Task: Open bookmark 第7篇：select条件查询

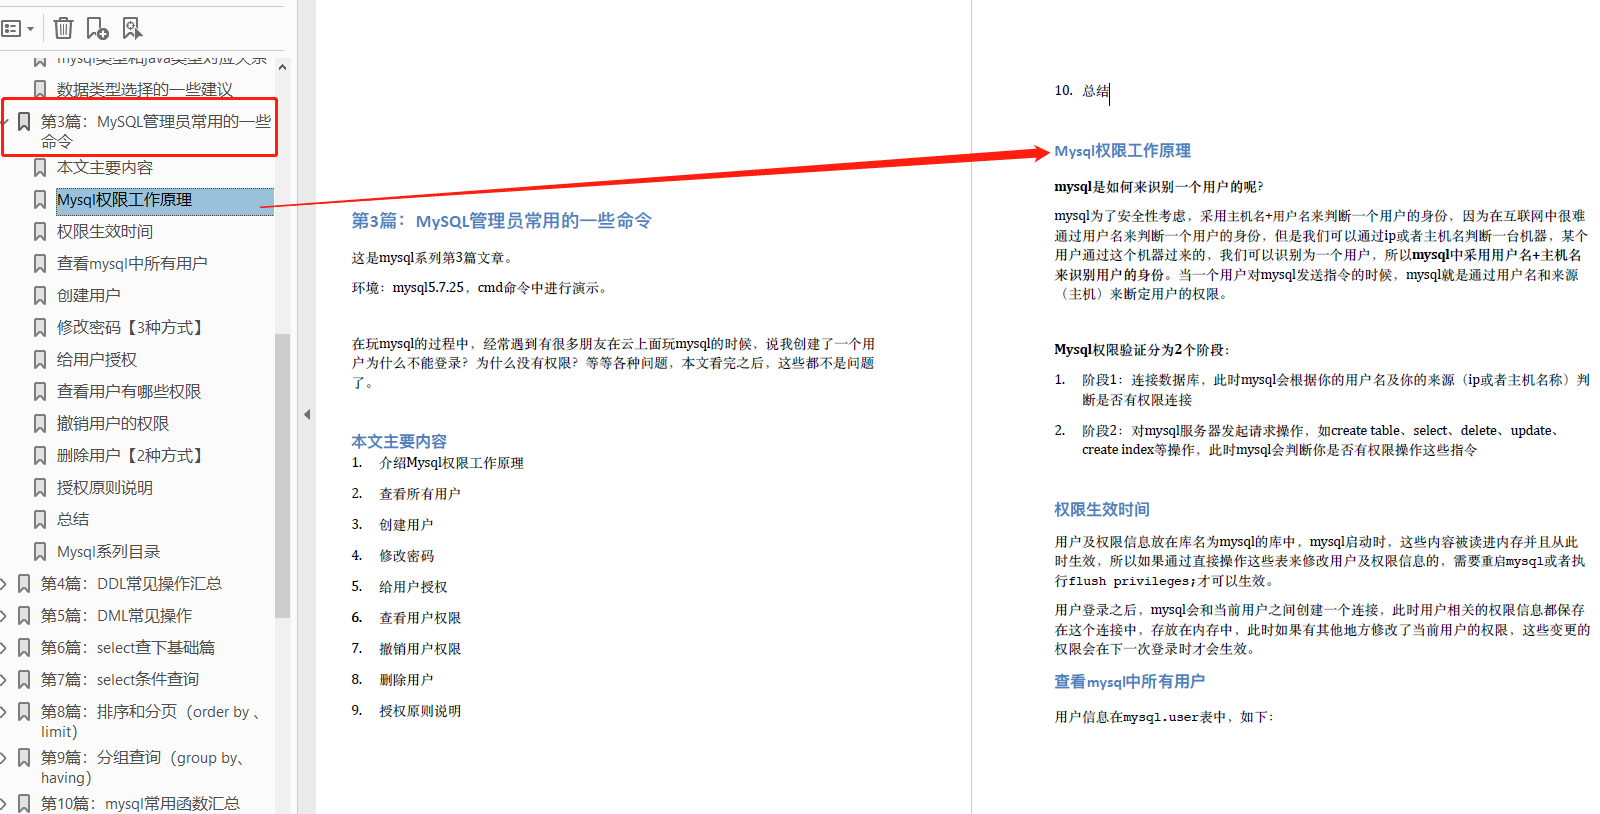Action: tap(120, 680)
